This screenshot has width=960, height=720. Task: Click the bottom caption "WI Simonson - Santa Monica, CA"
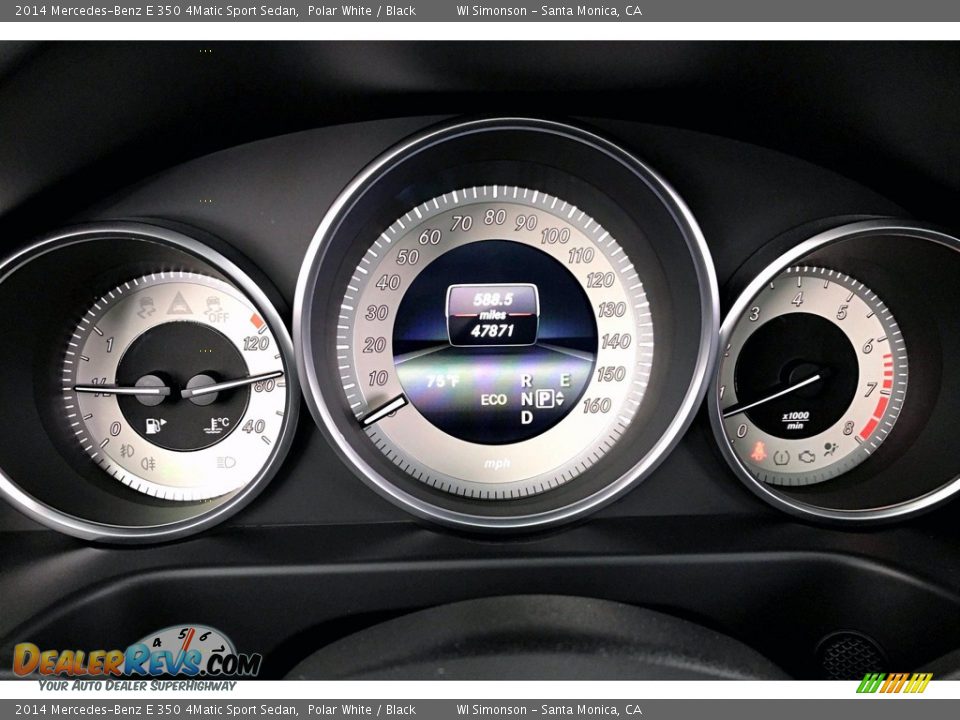click(x=549, y=710)
